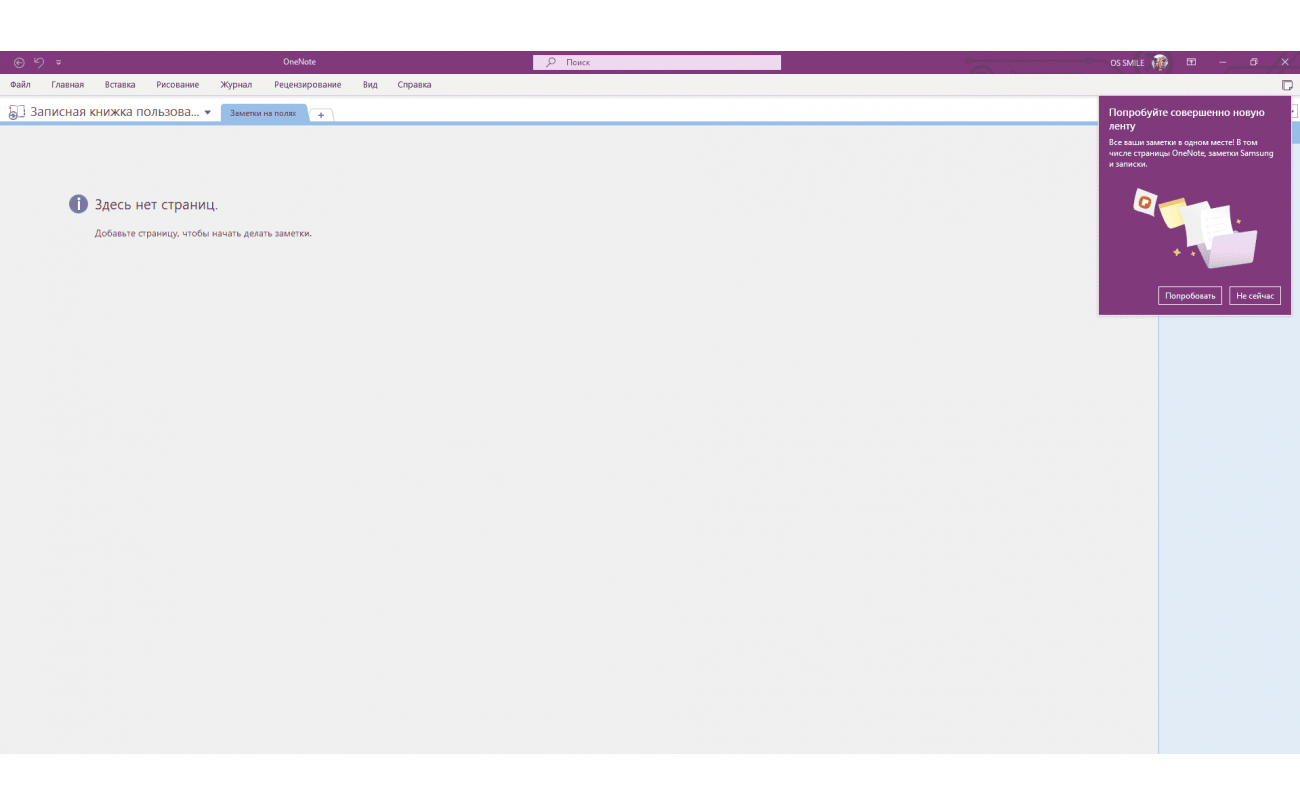Click the text Здесь нет страниц.
Image resolution: width=1300 pixels, height=806 pixels.
[x=156, y=205]
